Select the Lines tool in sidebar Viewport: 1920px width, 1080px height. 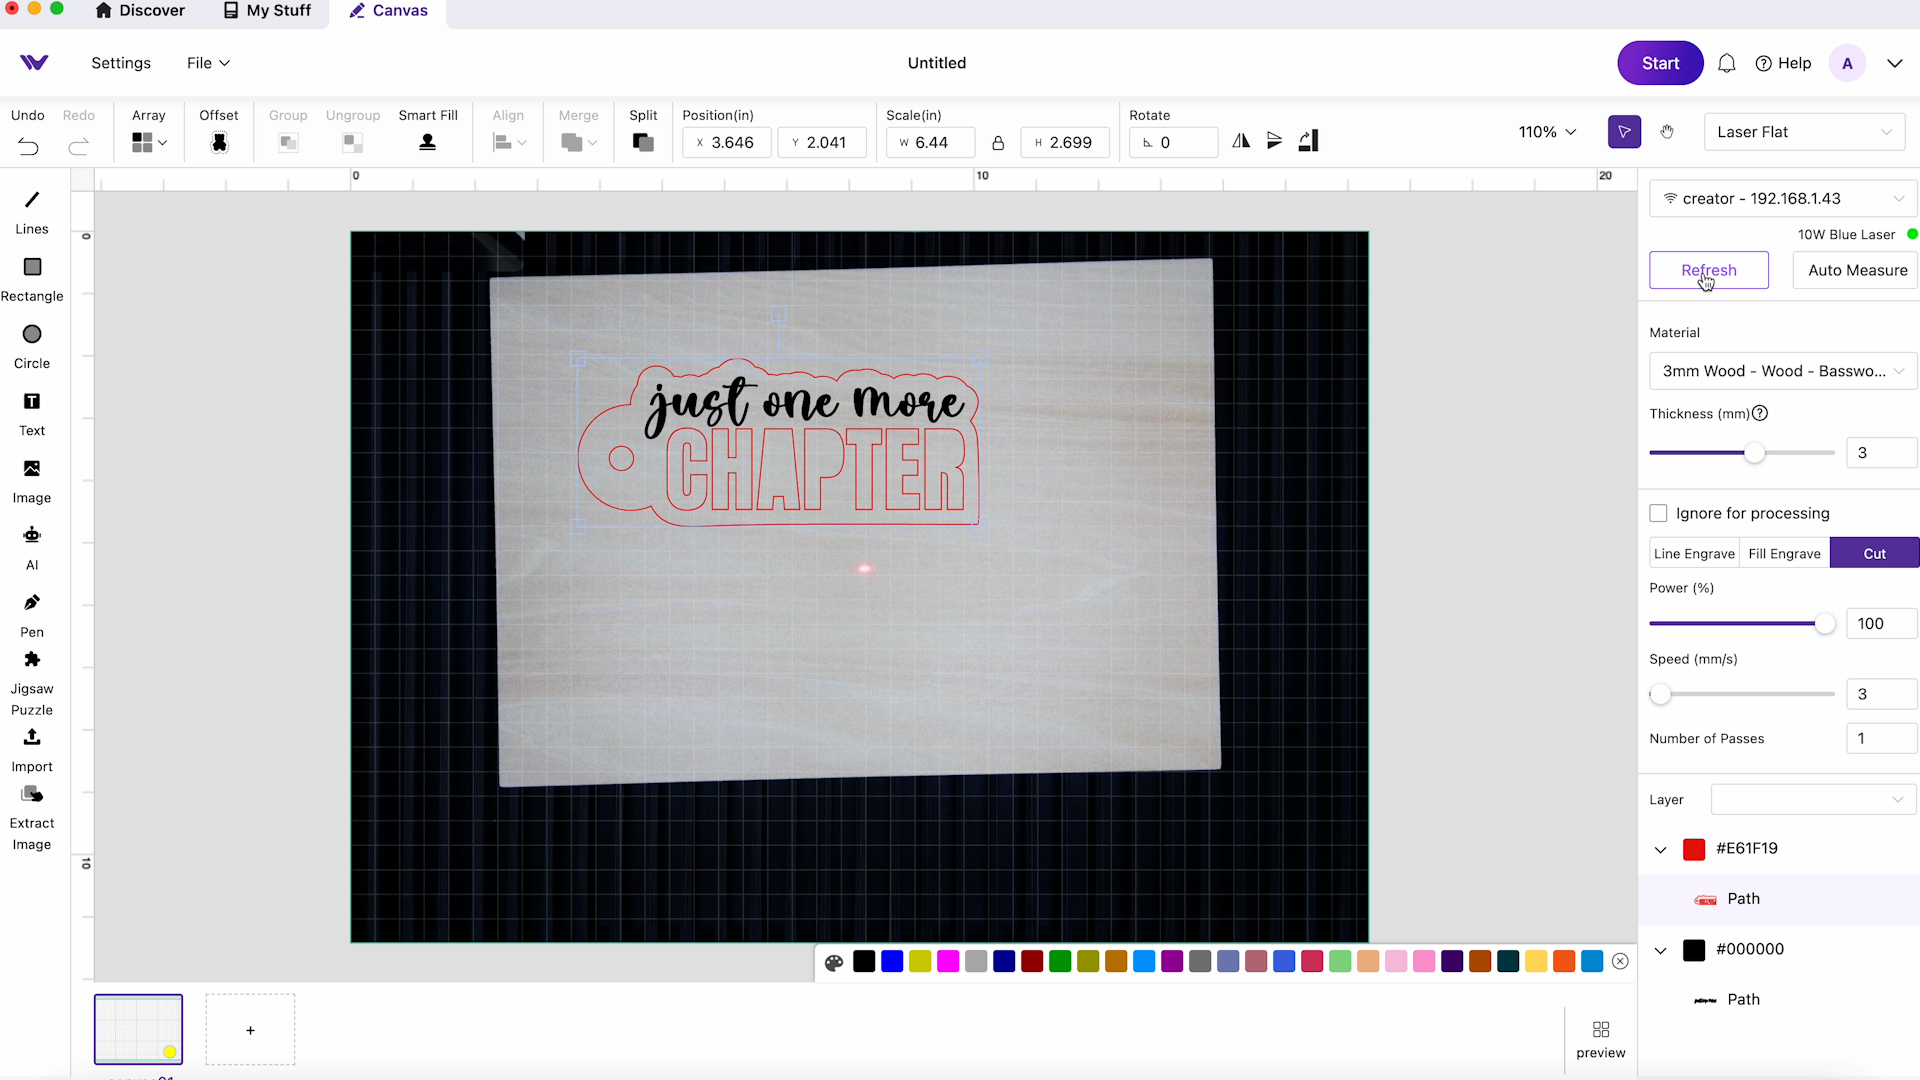[32, 211]
